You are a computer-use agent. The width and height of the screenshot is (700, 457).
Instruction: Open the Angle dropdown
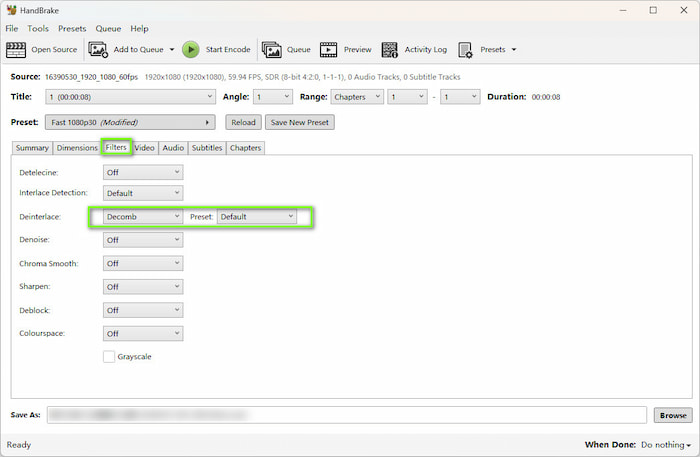(273, 97)
